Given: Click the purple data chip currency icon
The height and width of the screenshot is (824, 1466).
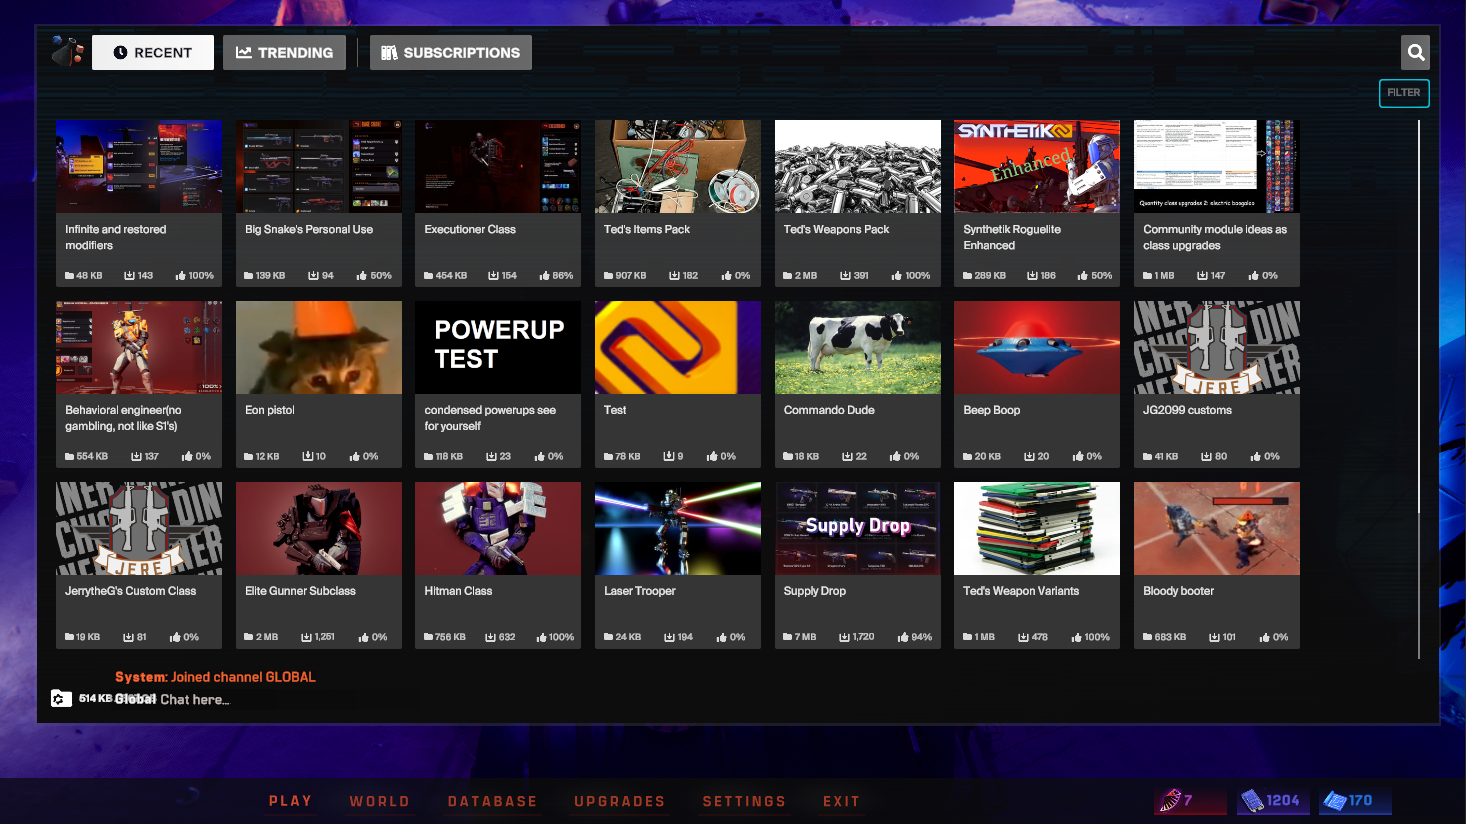Looking at the screenshot, I should pyautogui.click(x=1252, y=800).
